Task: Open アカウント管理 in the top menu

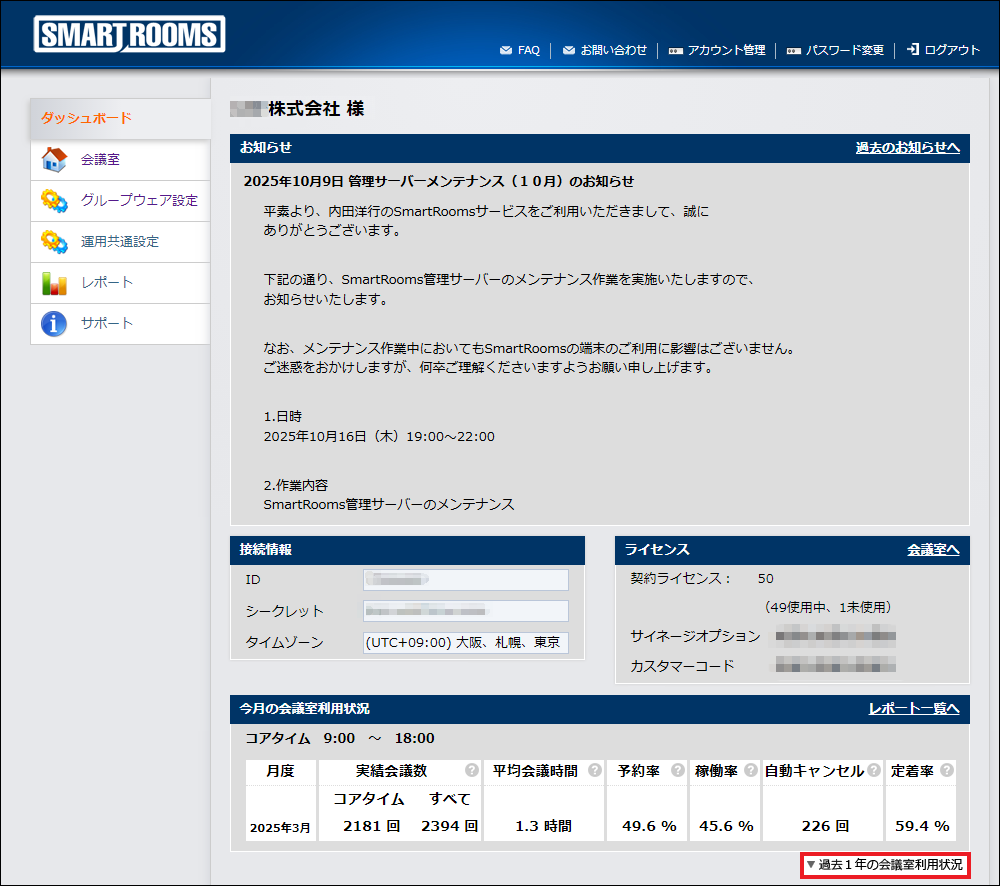Action: point(717,50)
